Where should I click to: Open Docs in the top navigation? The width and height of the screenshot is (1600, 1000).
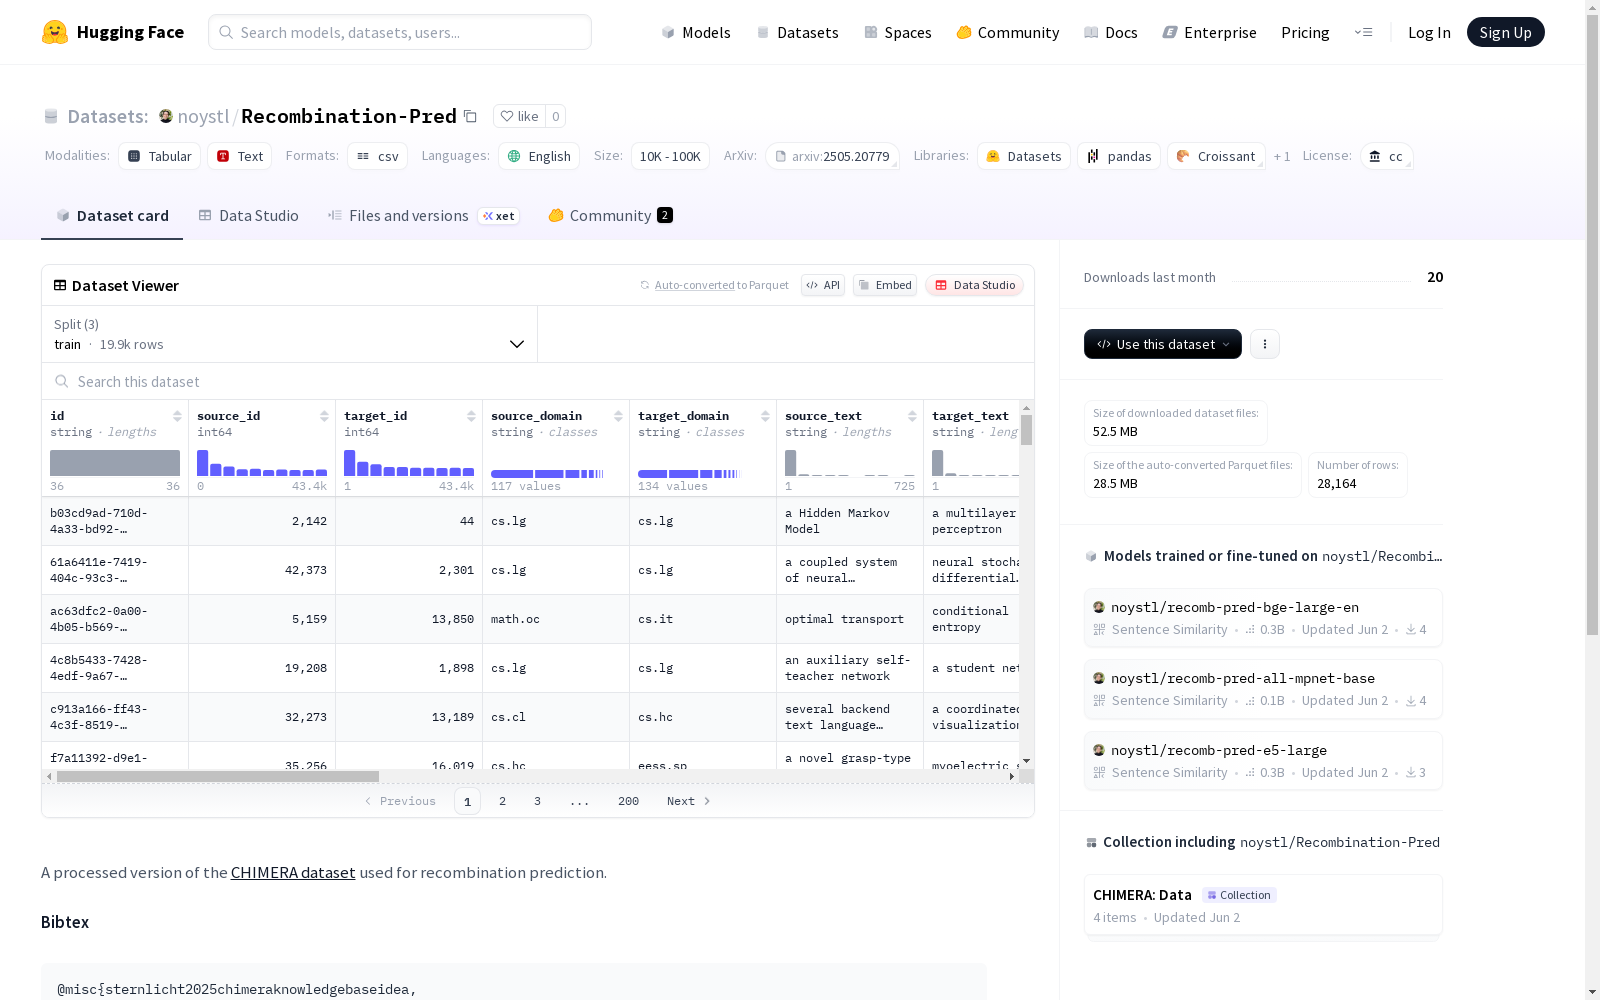pyautogui.click(x=1111, y=32)
